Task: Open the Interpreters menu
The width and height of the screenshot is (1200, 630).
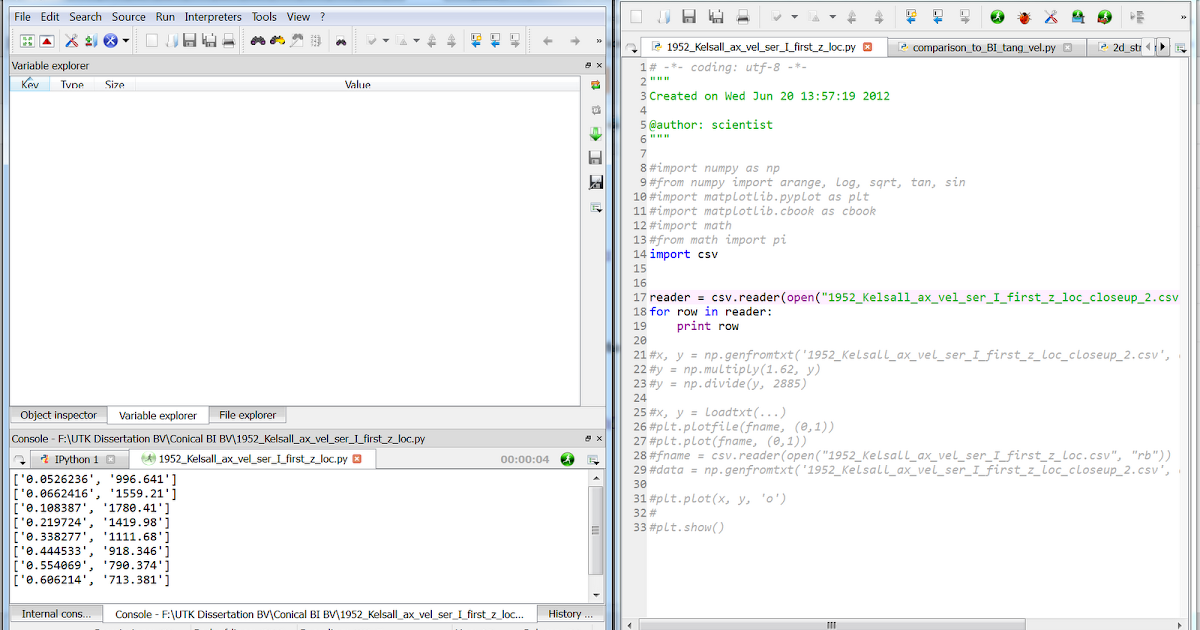Action: (x=213, y=17)
